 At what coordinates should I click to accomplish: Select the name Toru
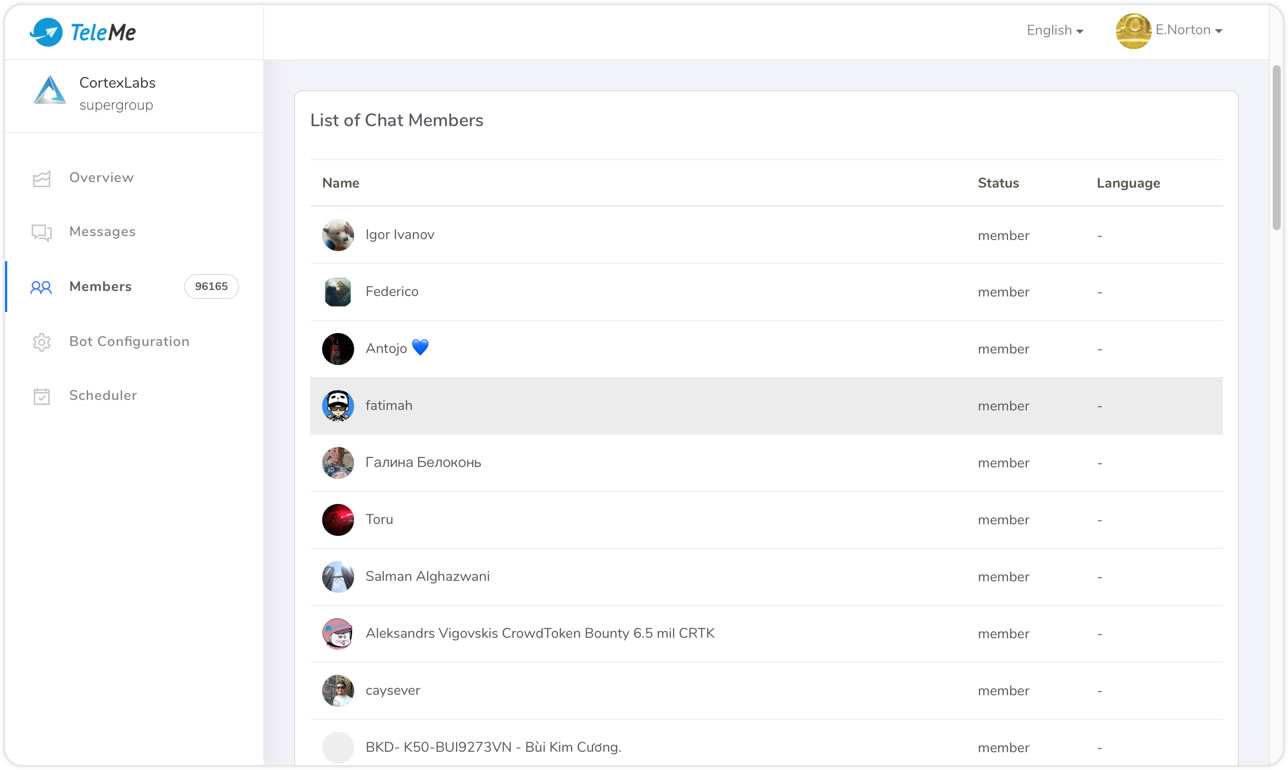379,520
